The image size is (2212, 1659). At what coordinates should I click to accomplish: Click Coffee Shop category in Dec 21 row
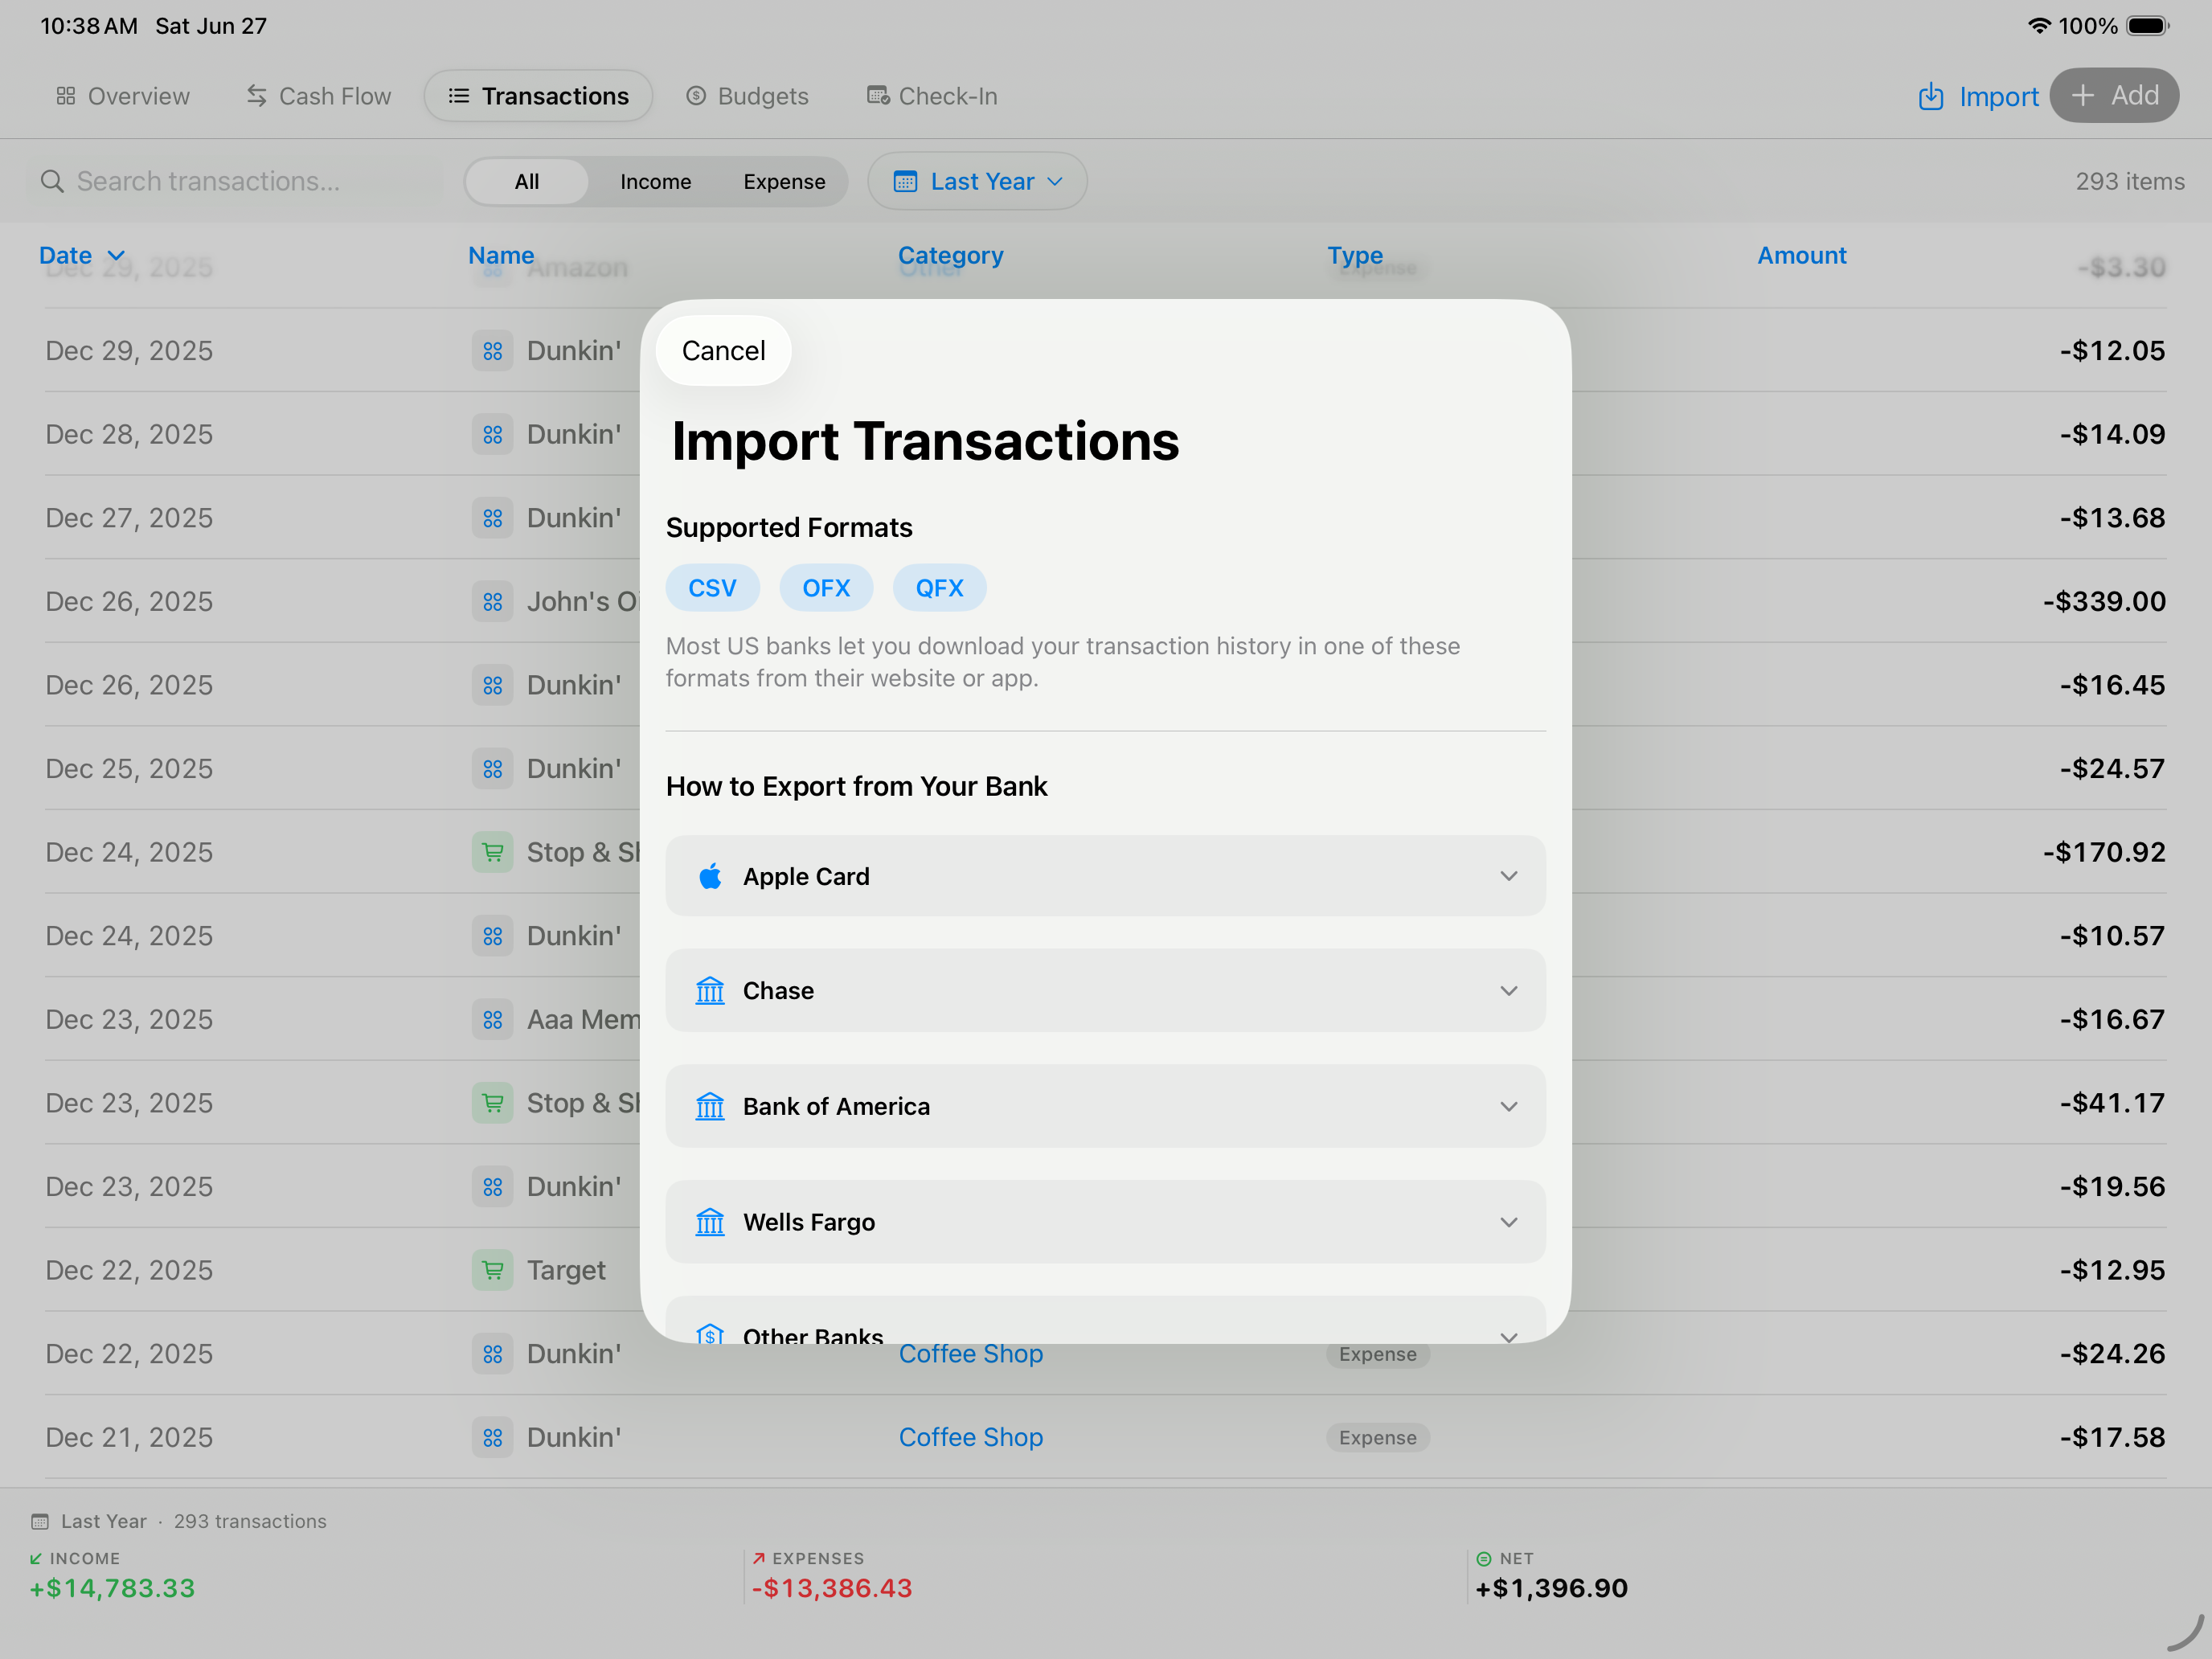click(970, 1437)
